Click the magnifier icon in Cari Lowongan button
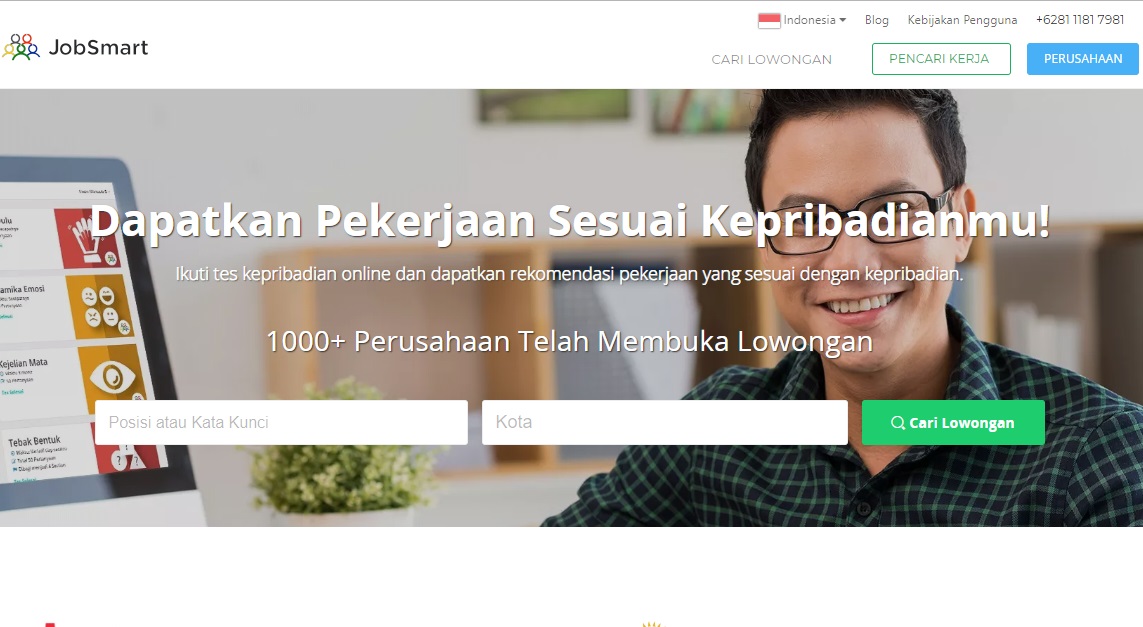 898,423
